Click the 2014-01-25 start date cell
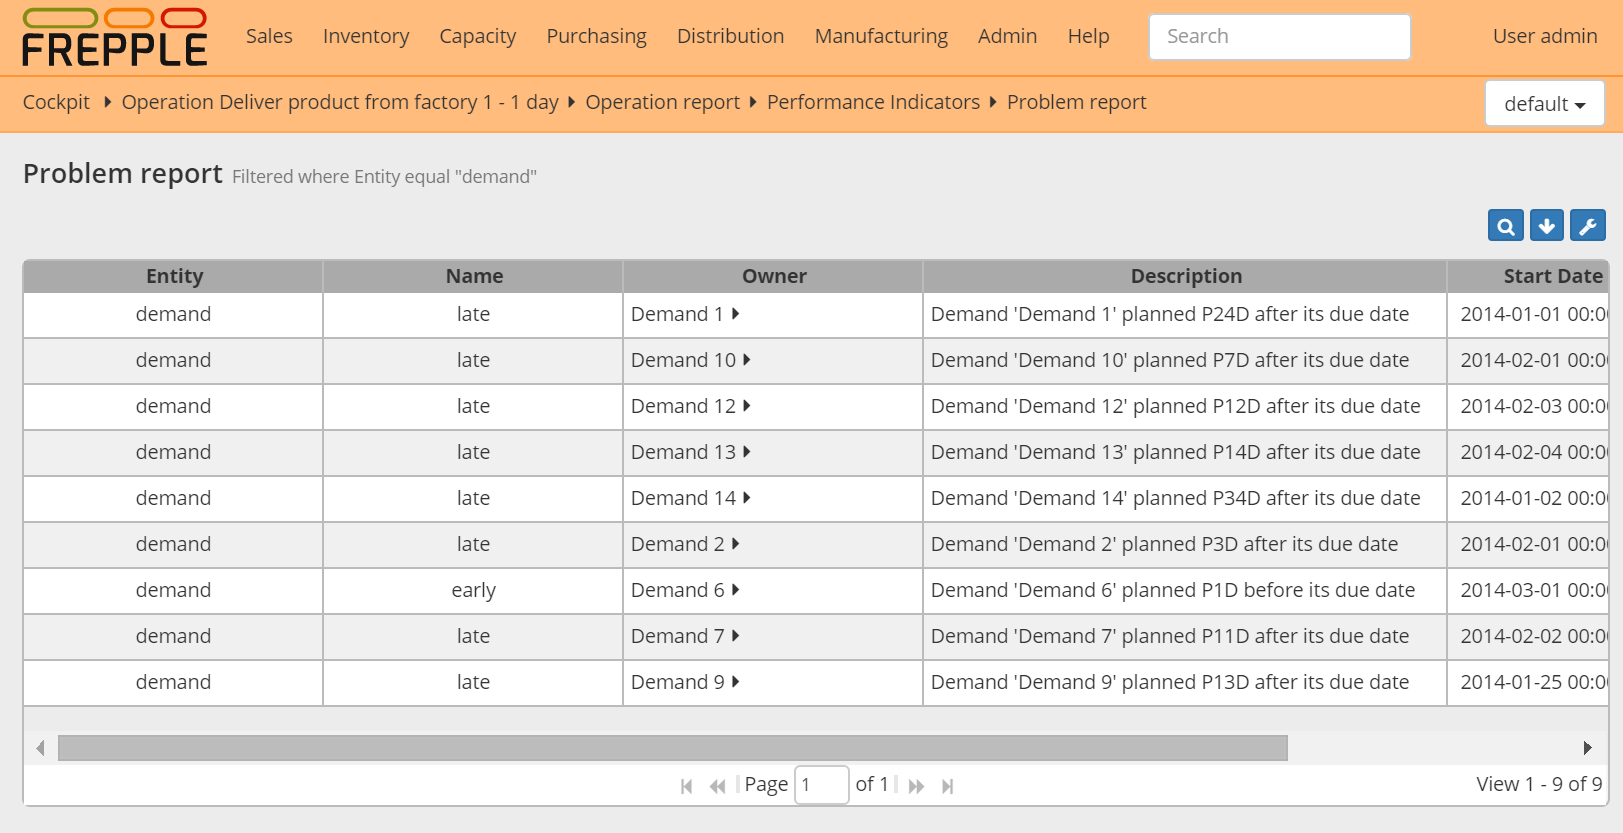Viewport: 1623px width, 833px height. (x=1528, y=683)
